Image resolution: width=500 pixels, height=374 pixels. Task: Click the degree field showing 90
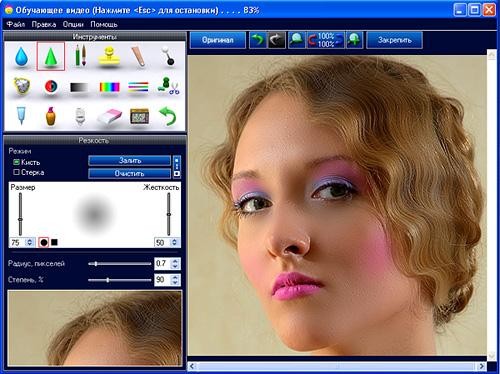(163, 280)
